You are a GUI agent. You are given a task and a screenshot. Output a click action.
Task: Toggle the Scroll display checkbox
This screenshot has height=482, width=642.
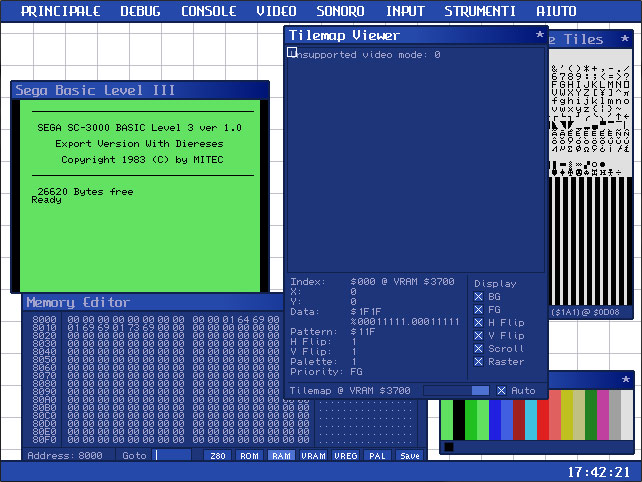coord(478,348)
